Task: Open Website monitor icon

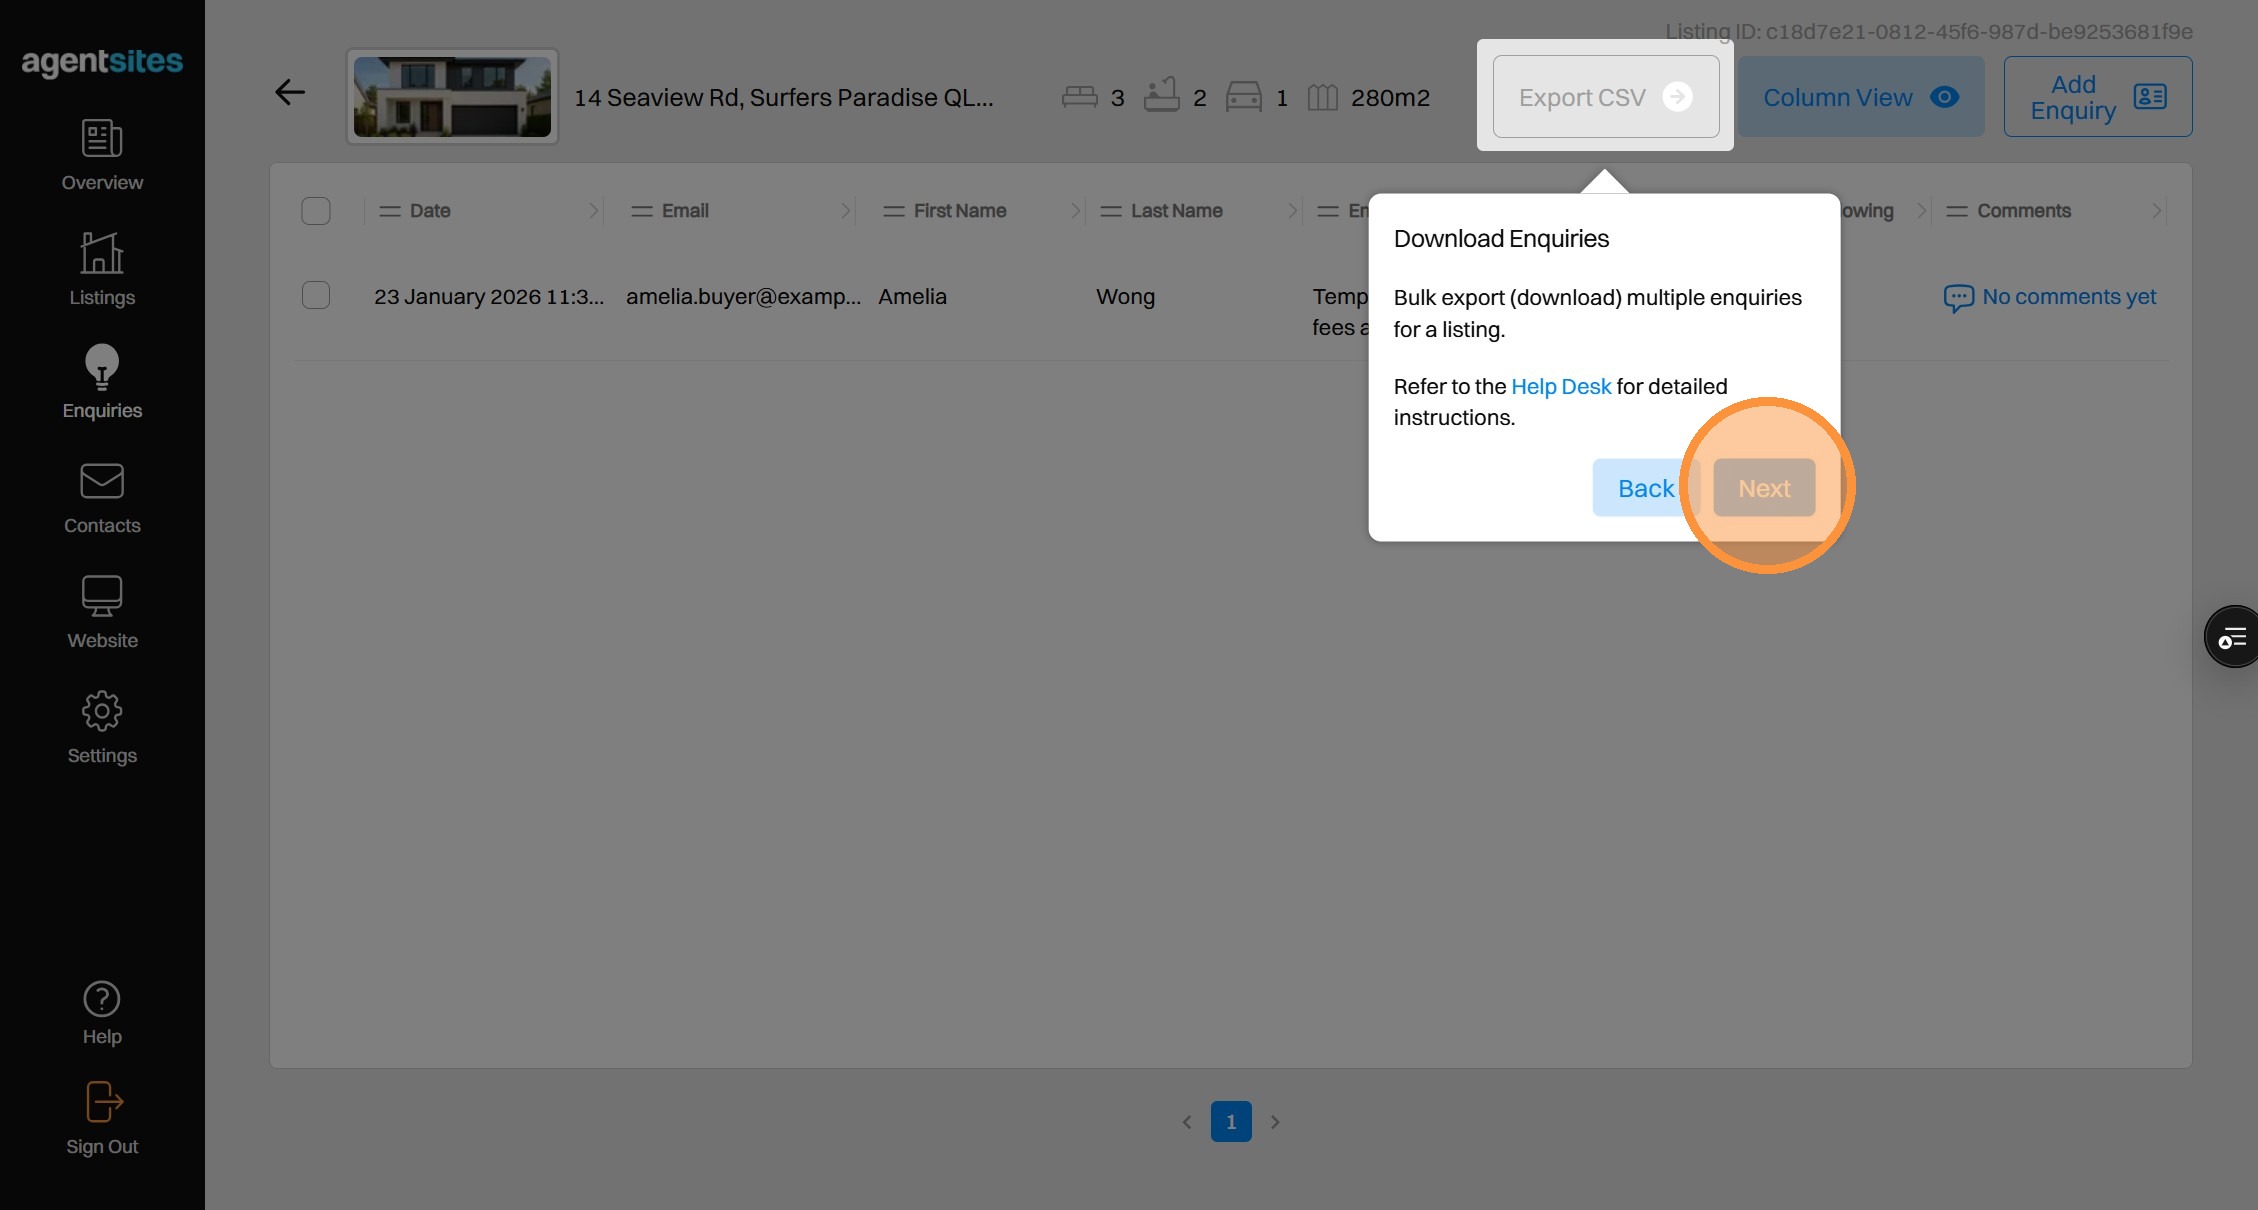Action: tap(101, 596)
